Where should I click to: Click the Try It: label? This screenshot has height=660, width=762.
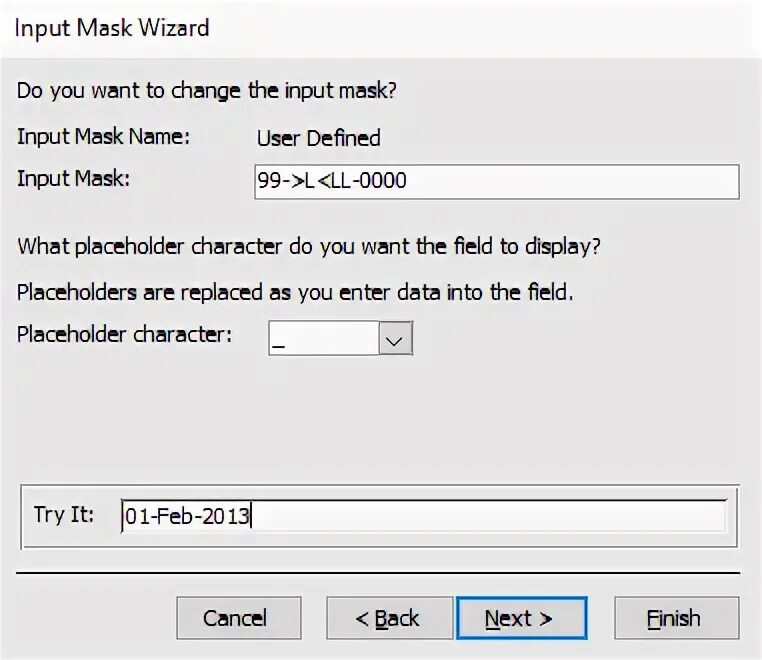coord(64,514)
